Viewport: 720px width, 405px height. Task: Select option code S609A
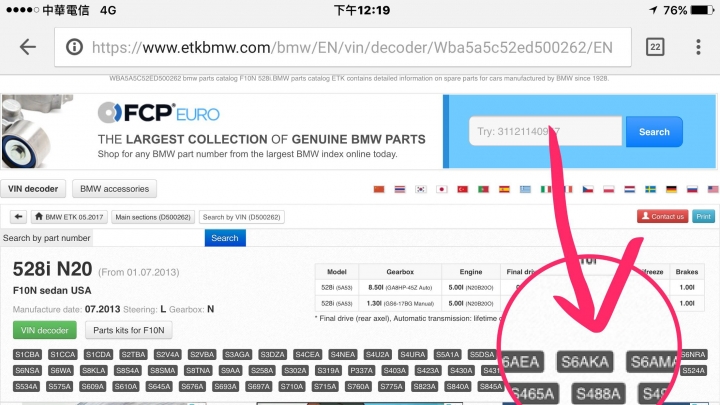[93, 387]
